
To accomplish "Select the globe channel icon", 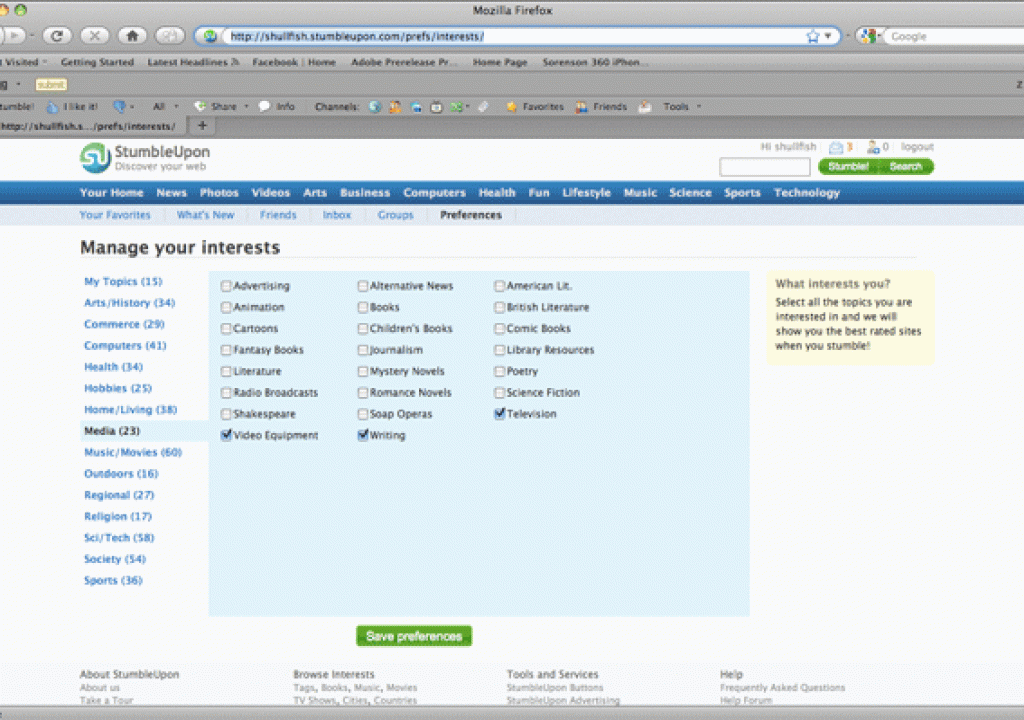I will click(x=375, y=106).
